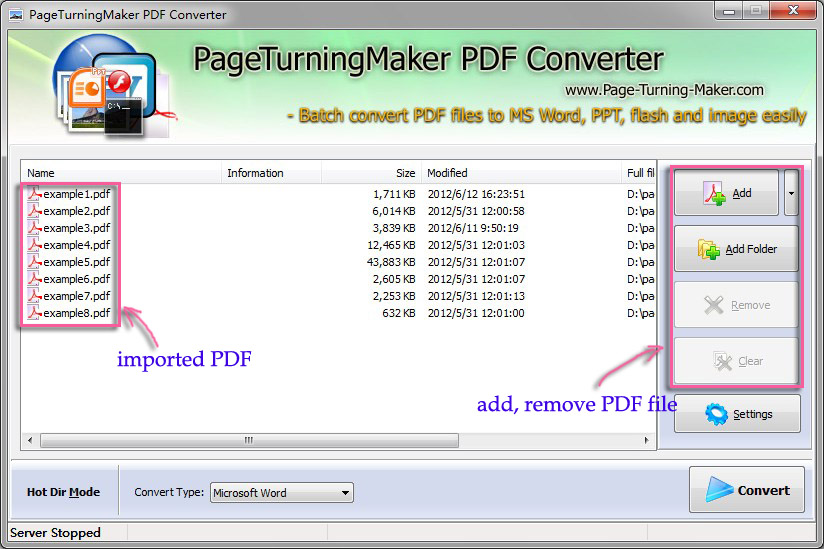Click the 43,883 KB size cell

391,262
